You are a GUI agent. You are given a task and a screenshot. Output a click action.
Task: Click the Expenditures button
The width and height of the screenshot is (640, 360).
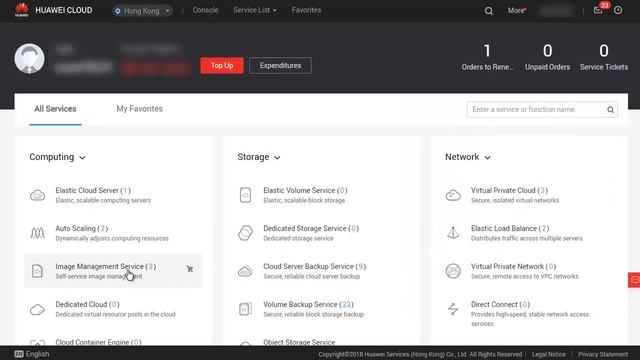click(280, 65)
